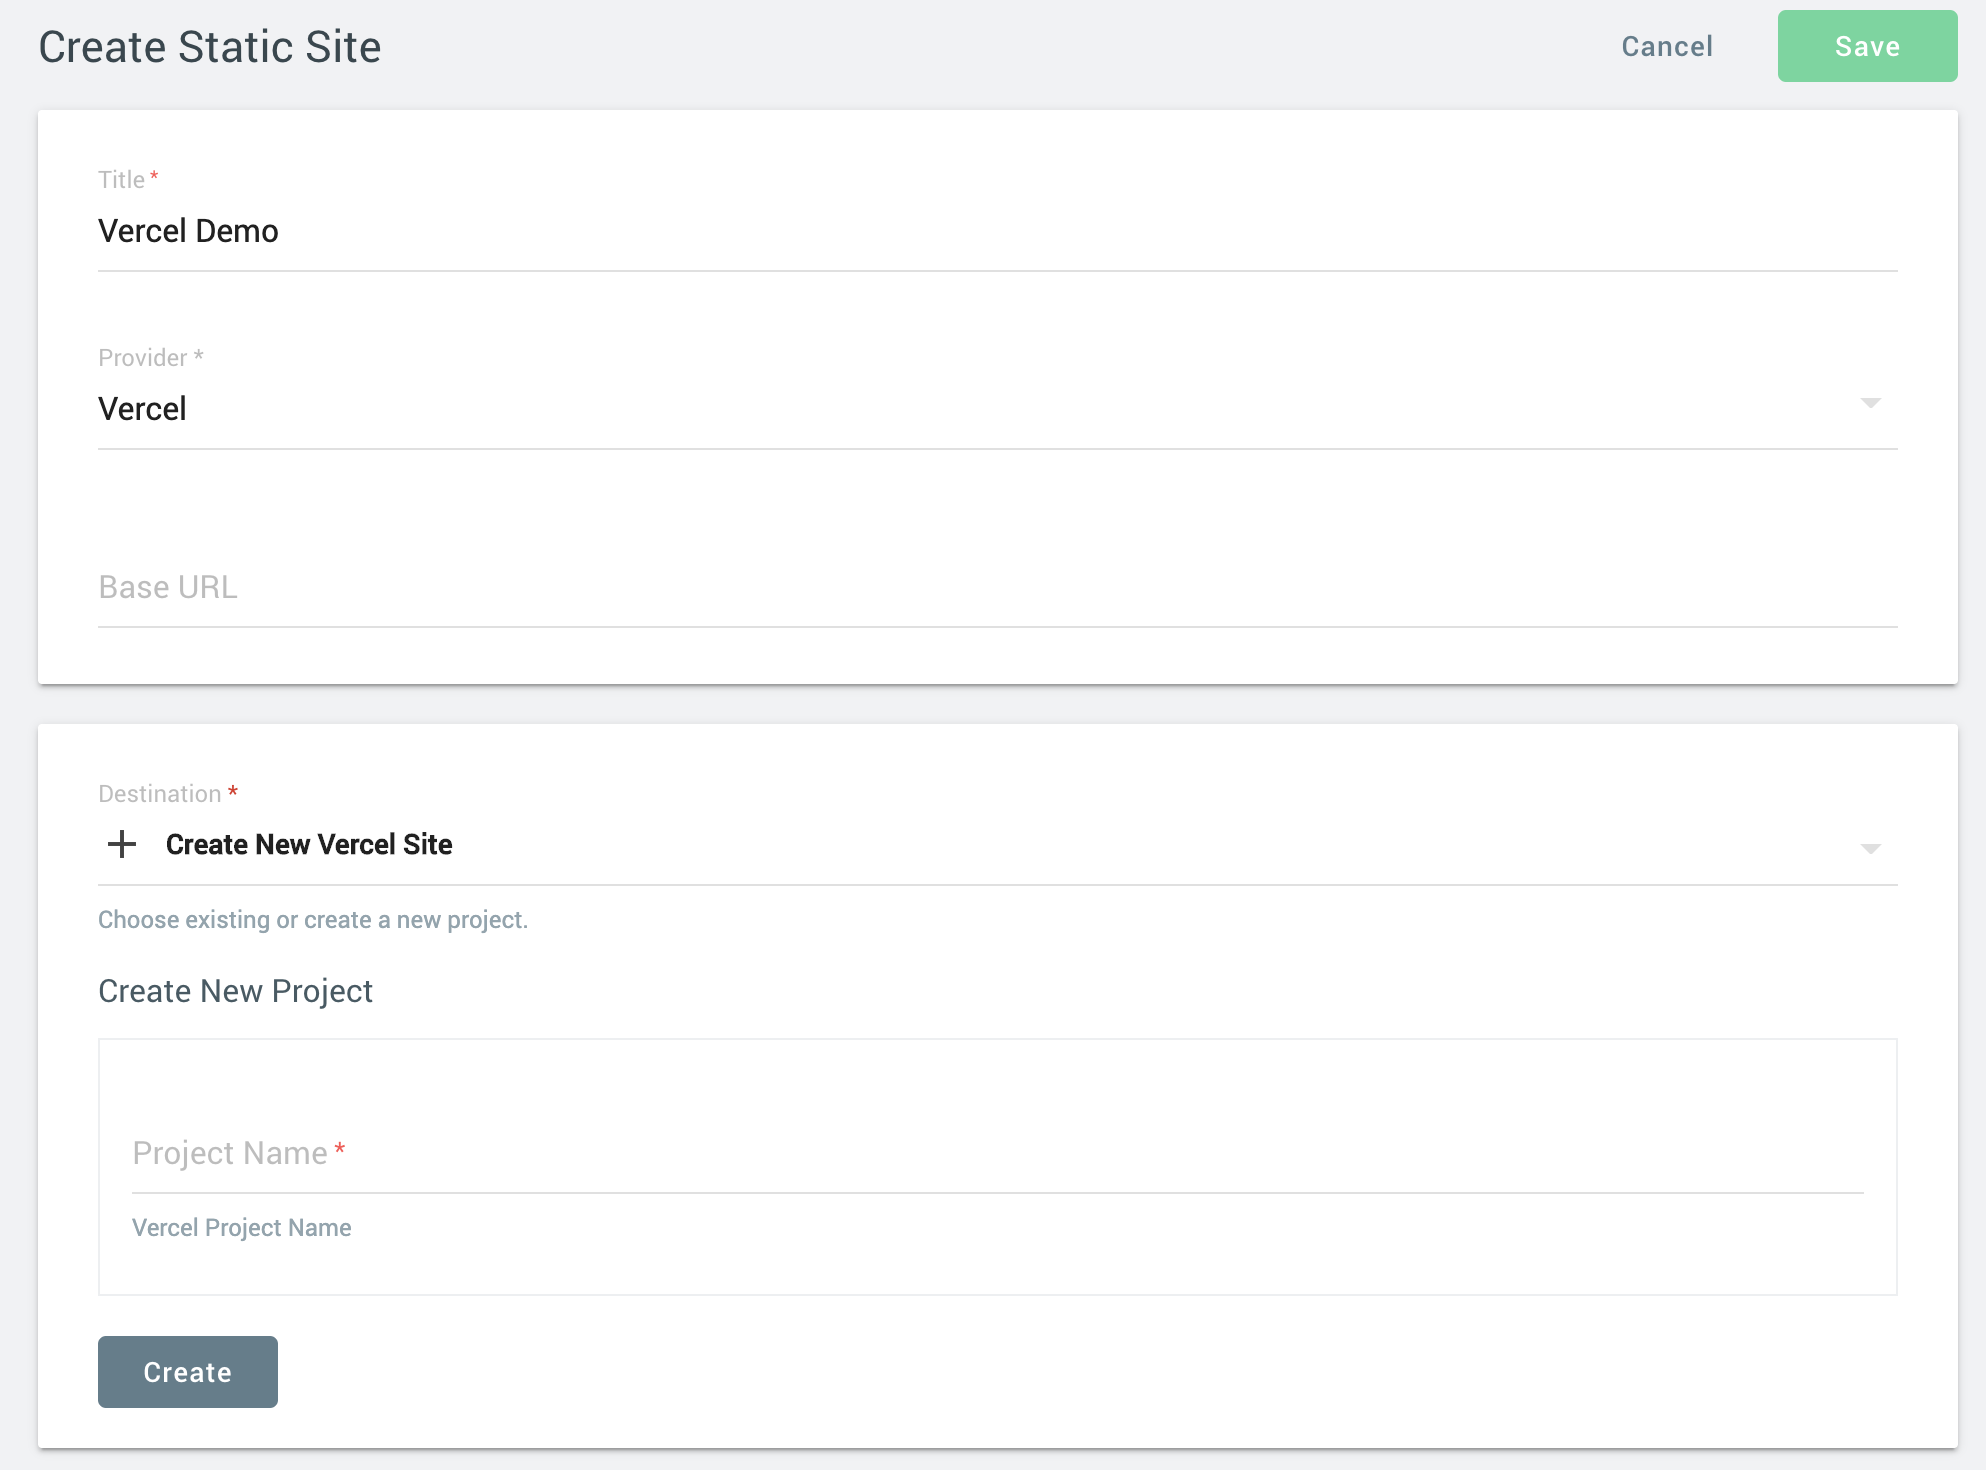
Task: Expand the Provider dropdown arrow
Action: [x=1870, y=403]
